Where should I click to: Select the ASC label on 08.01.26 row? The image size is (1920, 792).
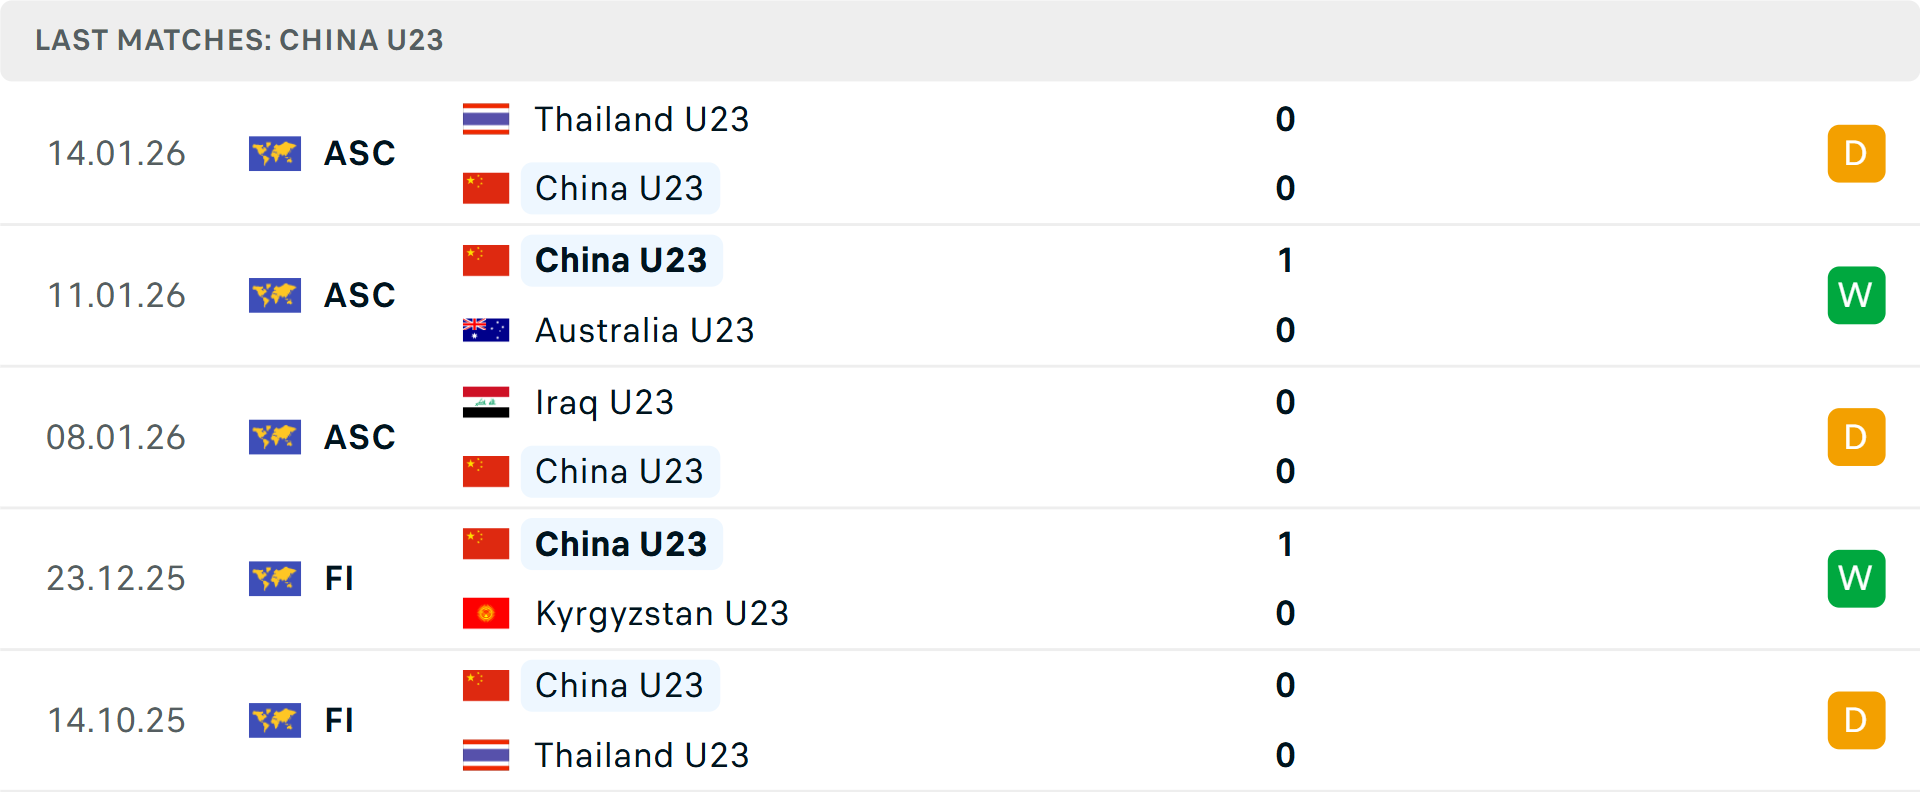[x=360, y=437]
